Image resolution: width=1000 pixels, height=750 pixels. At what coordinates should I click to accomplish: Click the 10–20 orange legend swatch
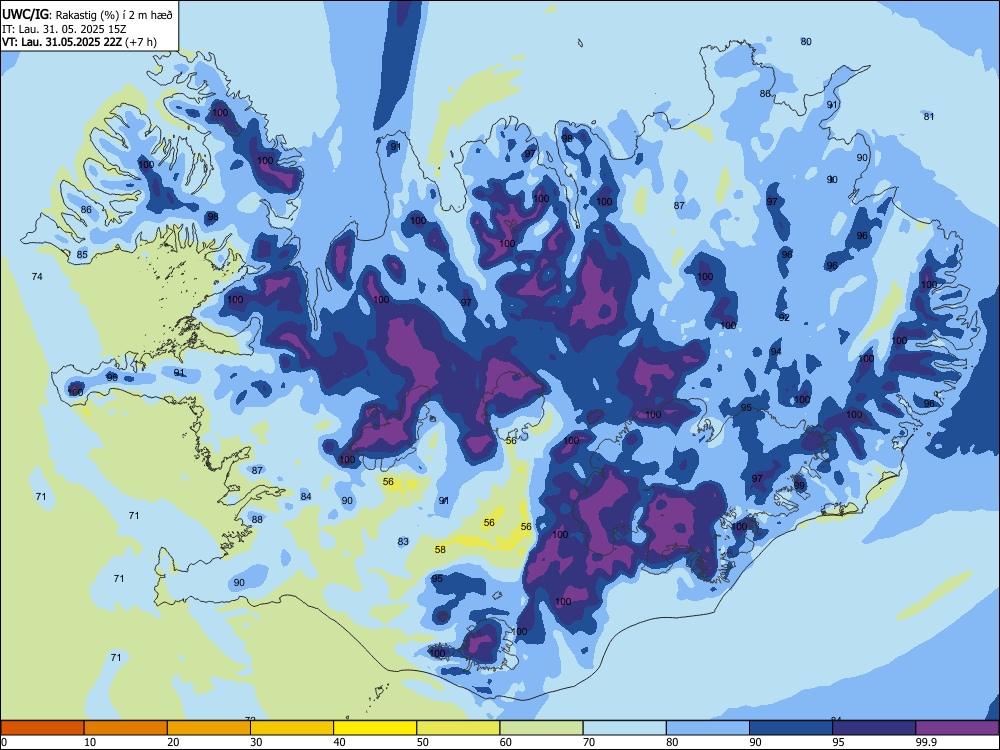[x=126, y=728]
